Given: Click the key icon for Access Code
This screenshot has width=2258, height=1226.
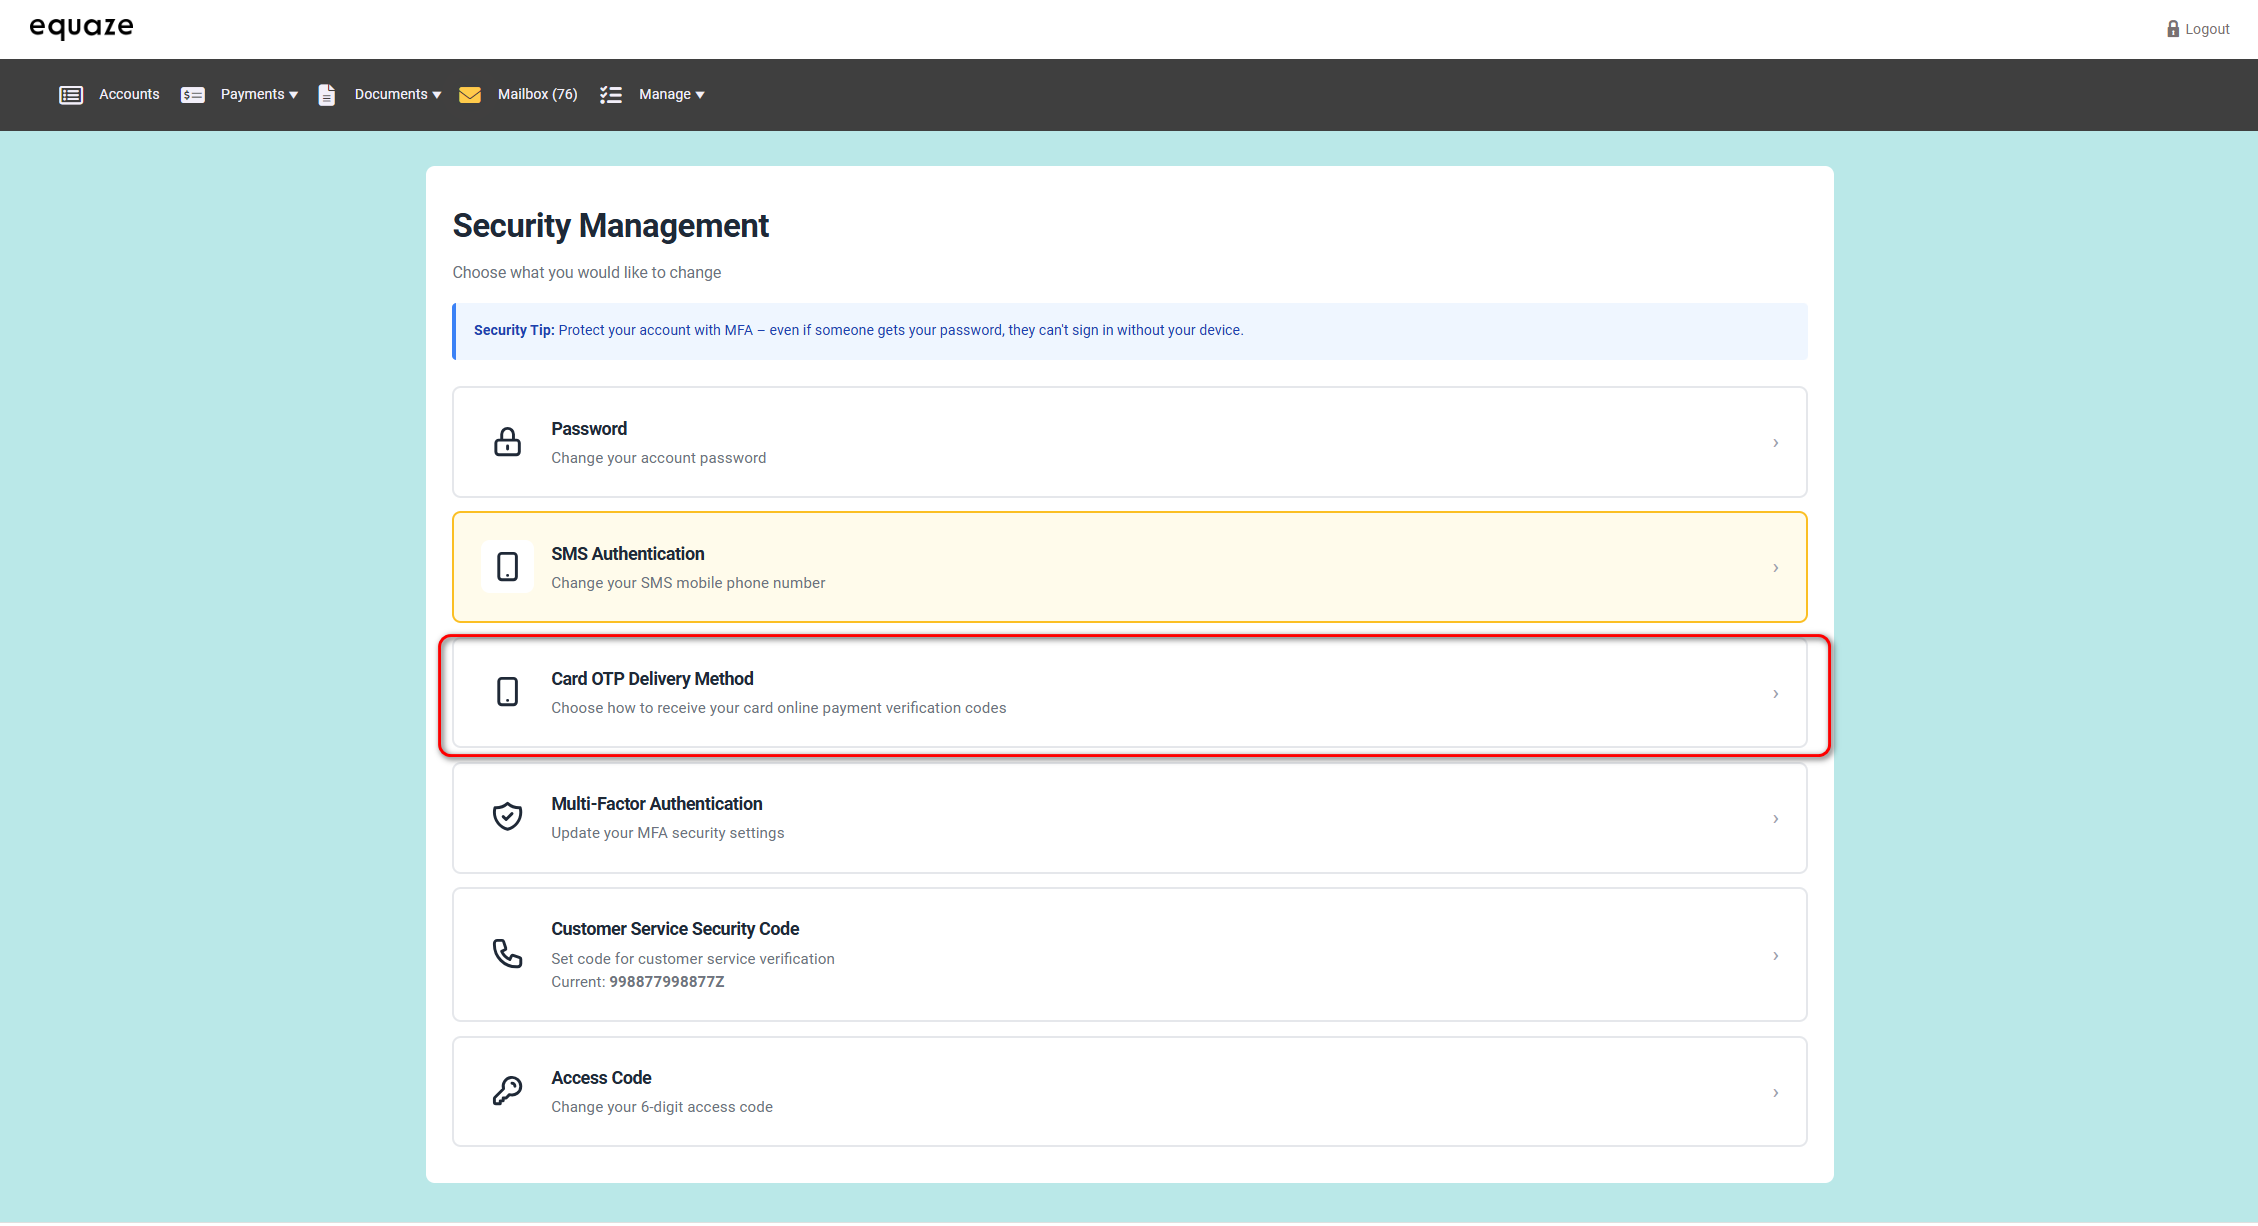Looking at the screenshot, I should click(x=508, y=1091).
